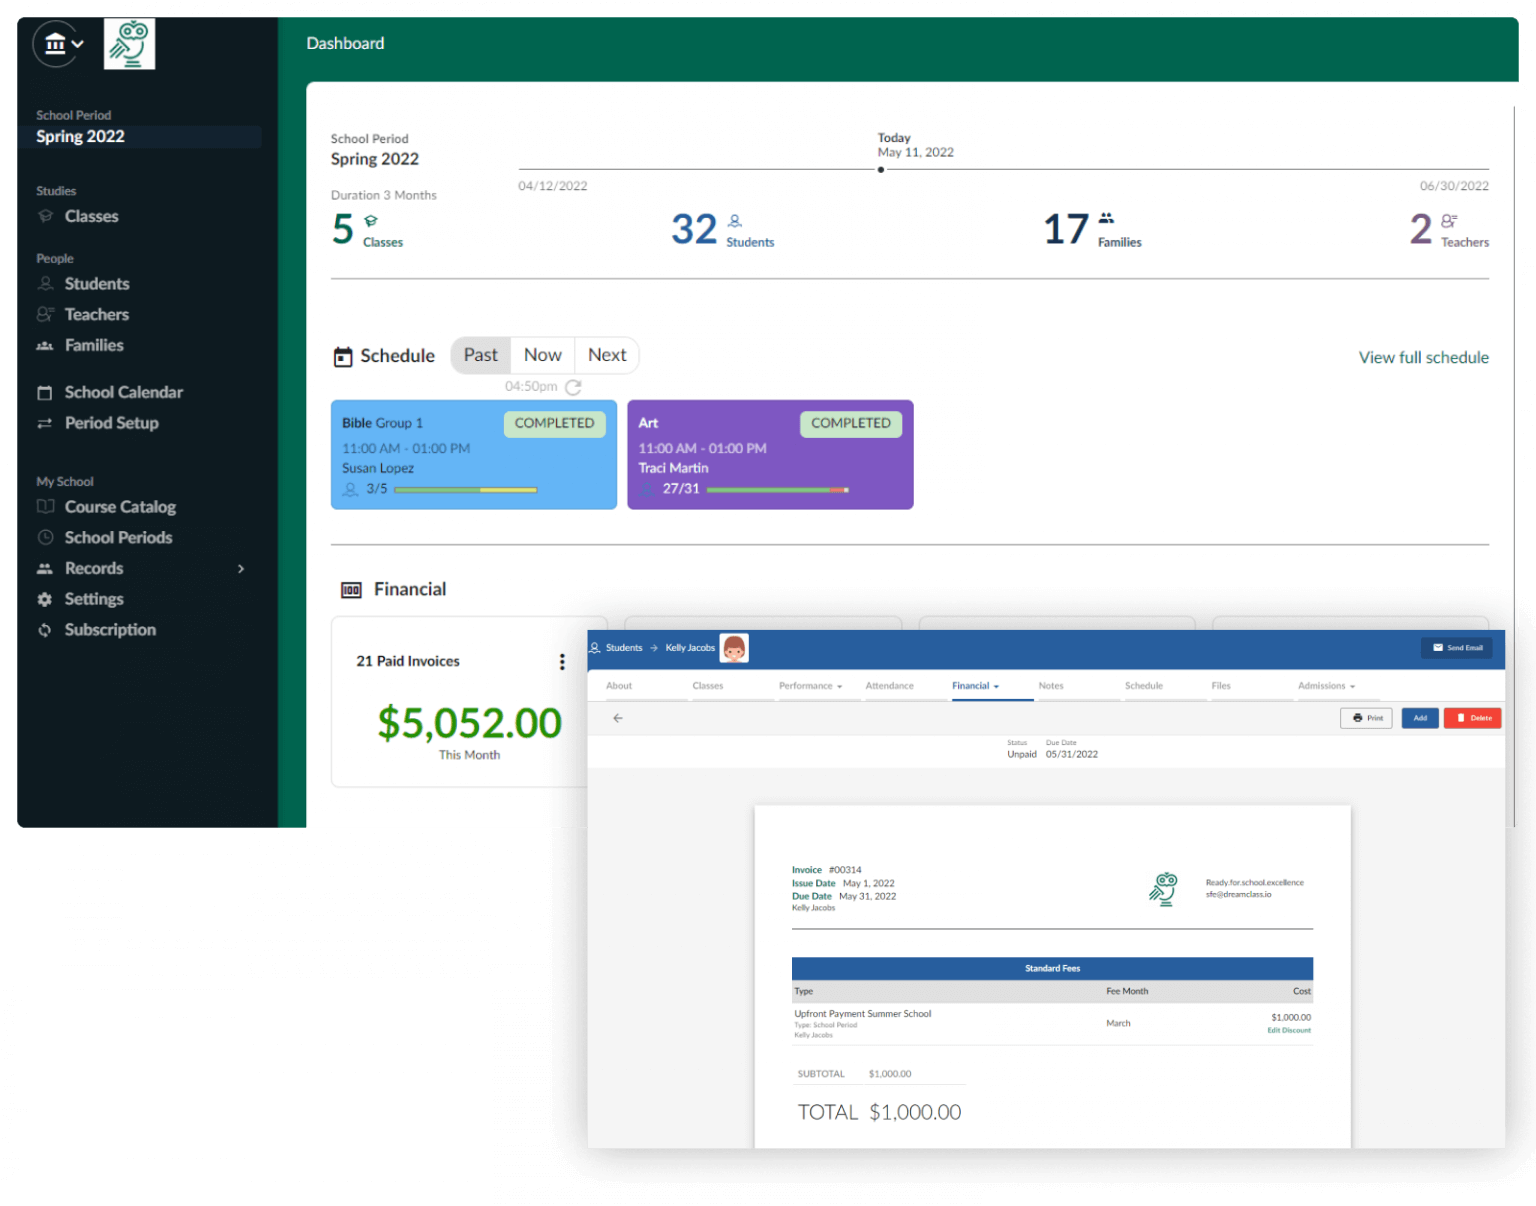Open School Periods settings
Image resolution: width=1536 pixels, height=1206 pixels.
click(117, 537)
